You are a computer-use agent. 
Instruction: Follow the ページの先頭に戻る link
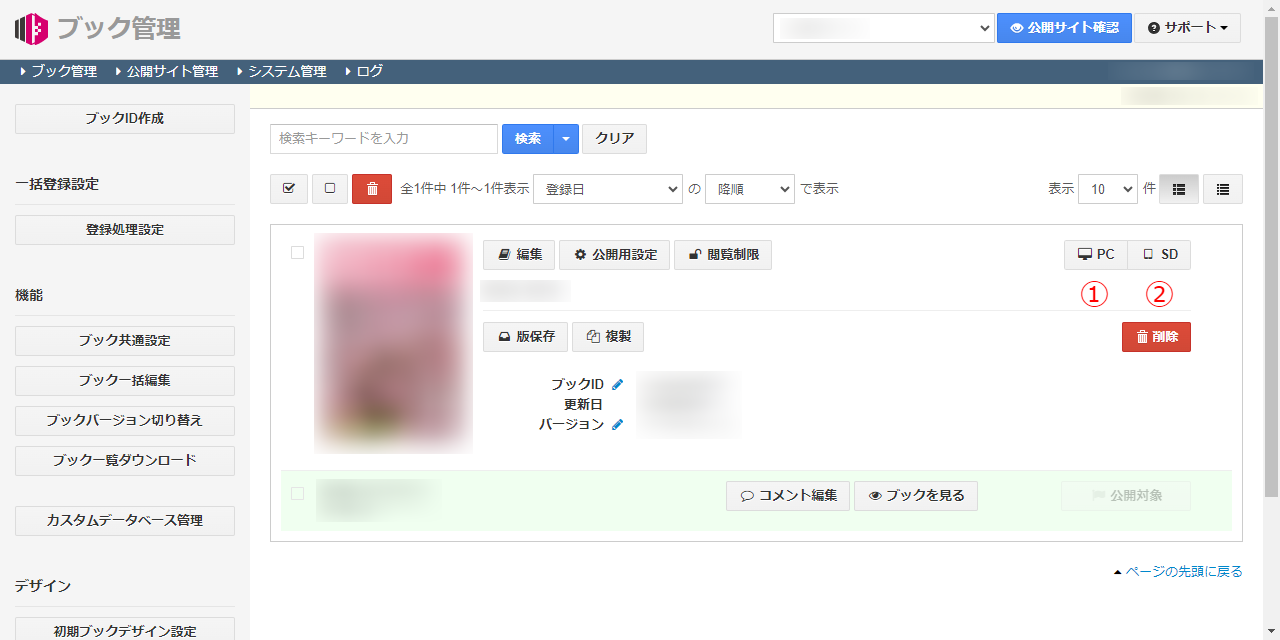[1183, 572]
